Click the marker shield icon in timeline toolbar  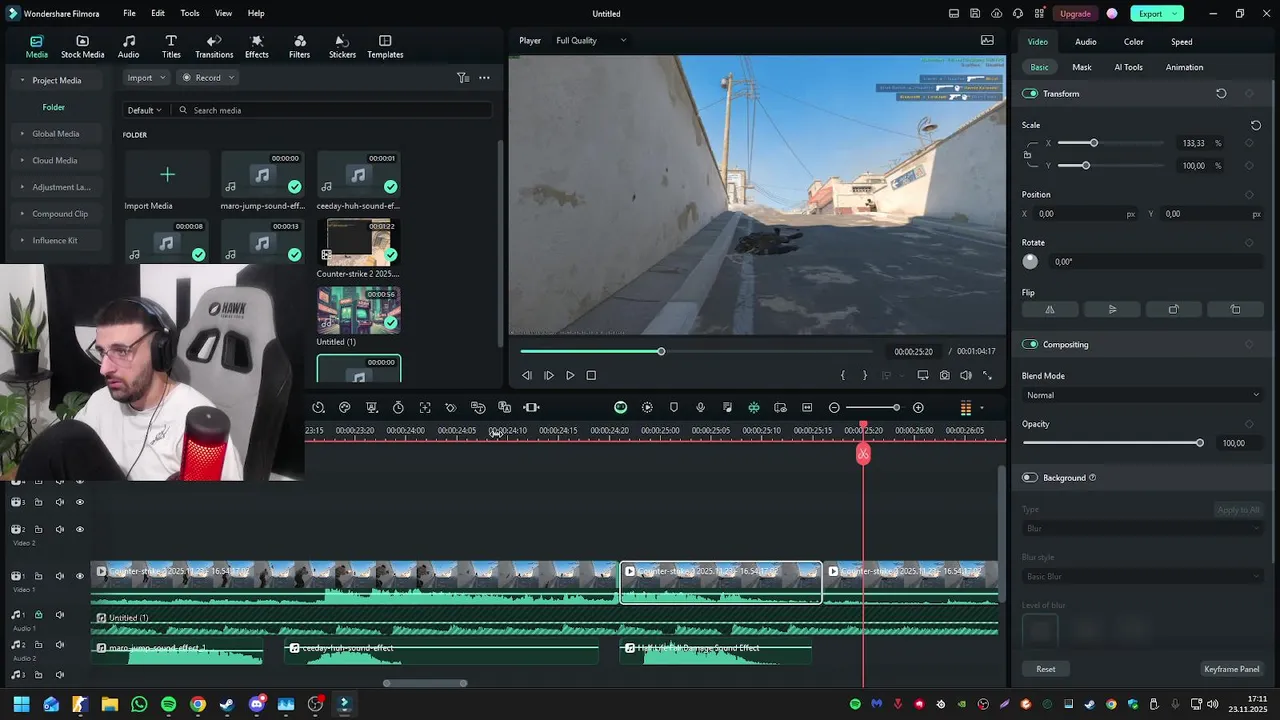[x=674, y=408]
